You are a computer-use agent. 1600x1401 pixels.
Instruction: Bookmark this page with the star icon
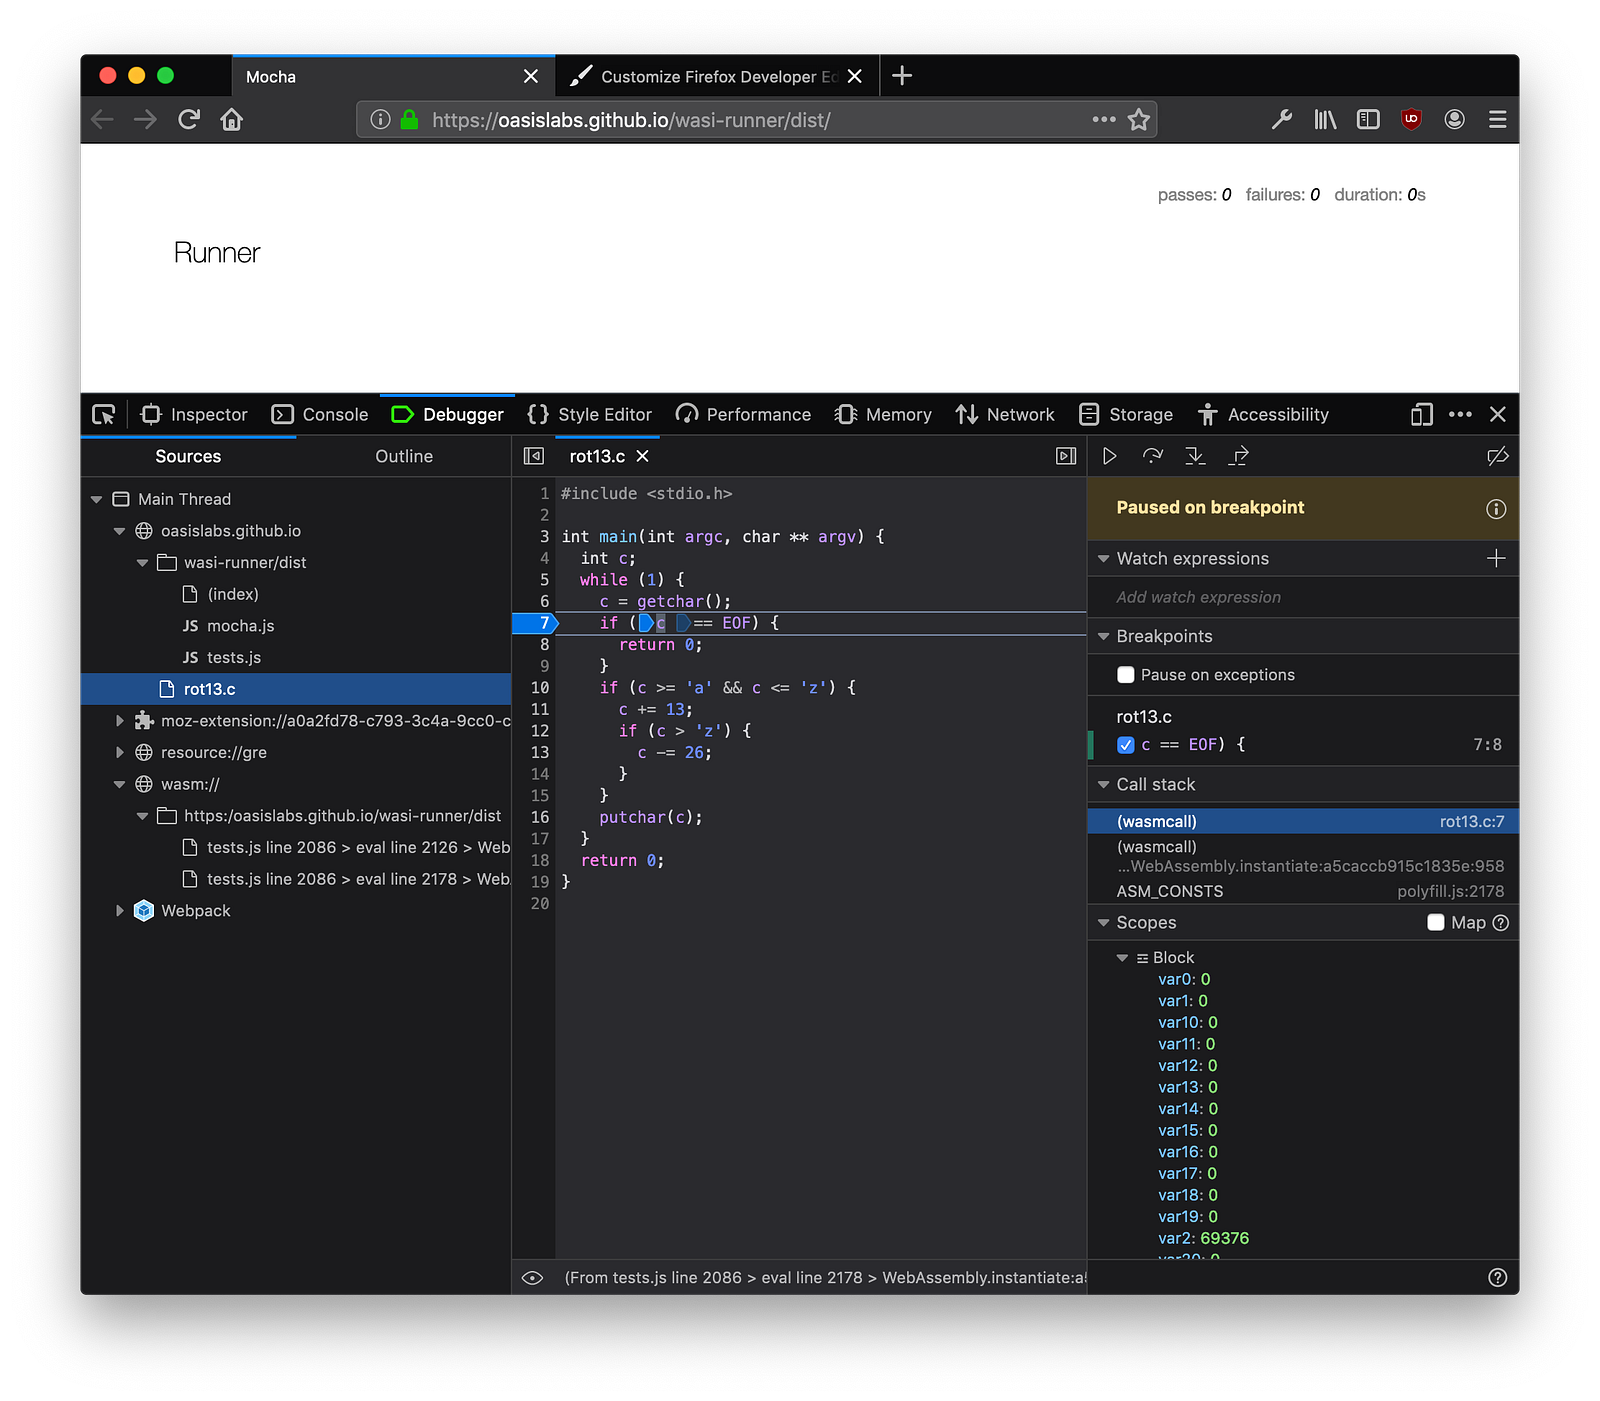[1138, 120]
